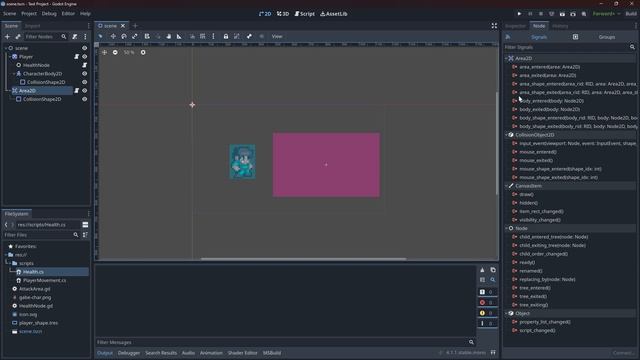Collapse the Area2D signals section
This screenshot has width=640, height=360.
pos(507,58)
